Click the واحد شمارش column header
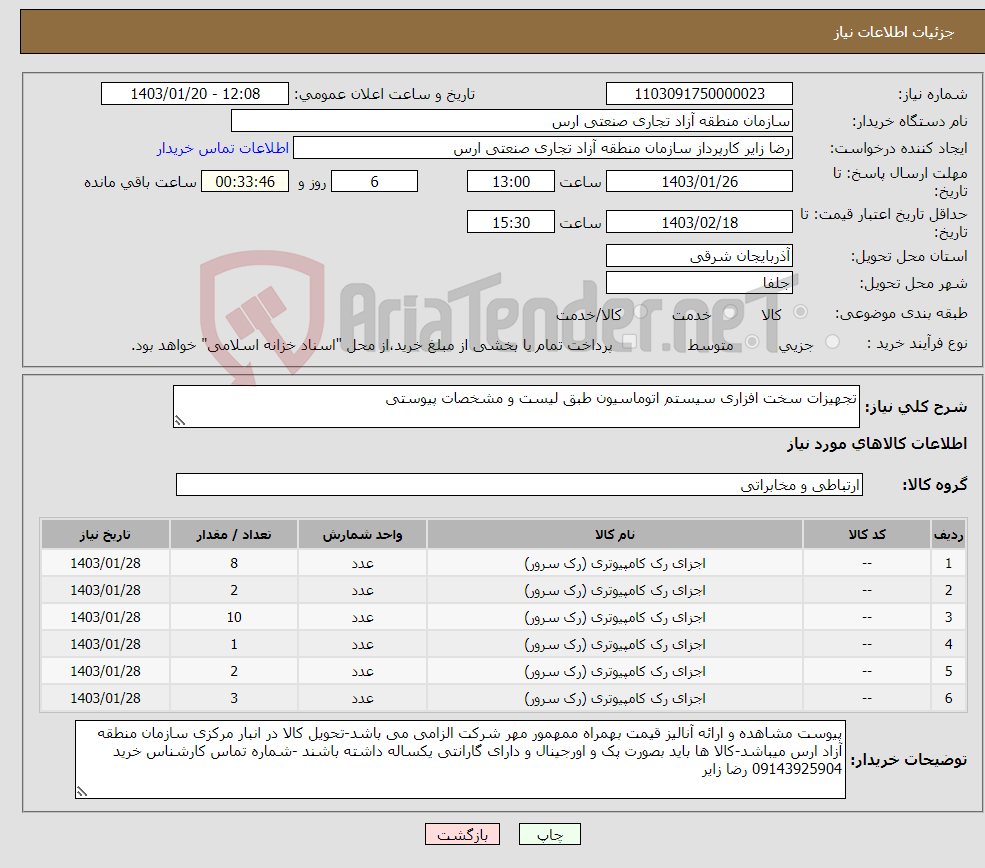Image resolution: width=985 pixels, height=868 pixels. click(362, 534)
